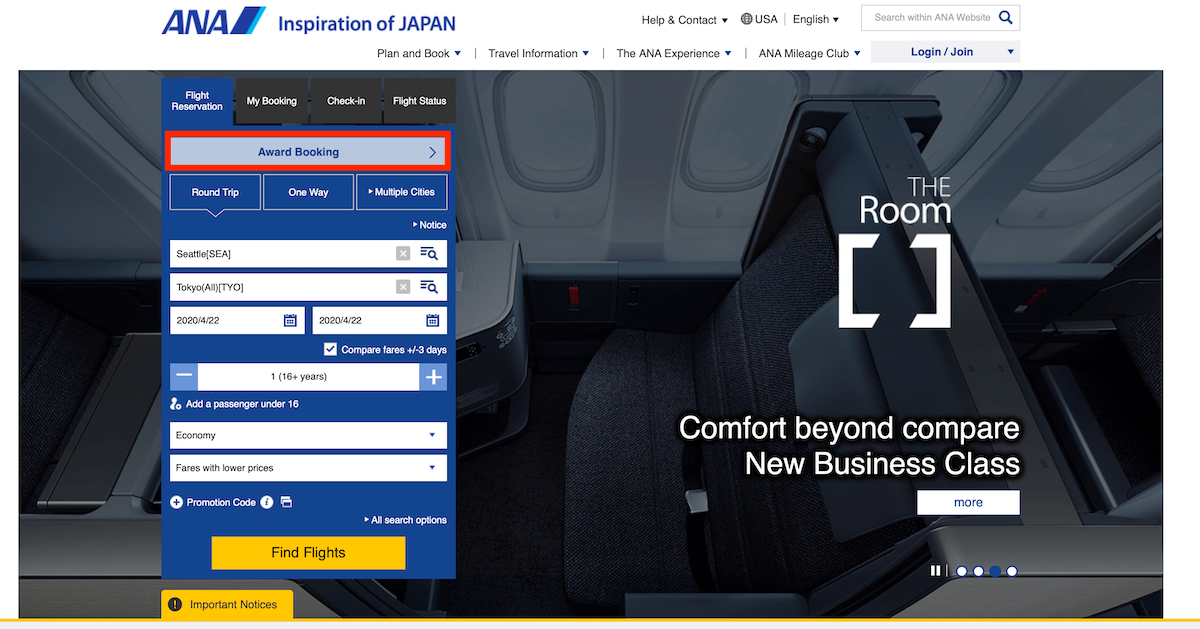Click the window icon after Promotion Code
This screenshot has height=629, width=1200.
[x=286, y=502]
